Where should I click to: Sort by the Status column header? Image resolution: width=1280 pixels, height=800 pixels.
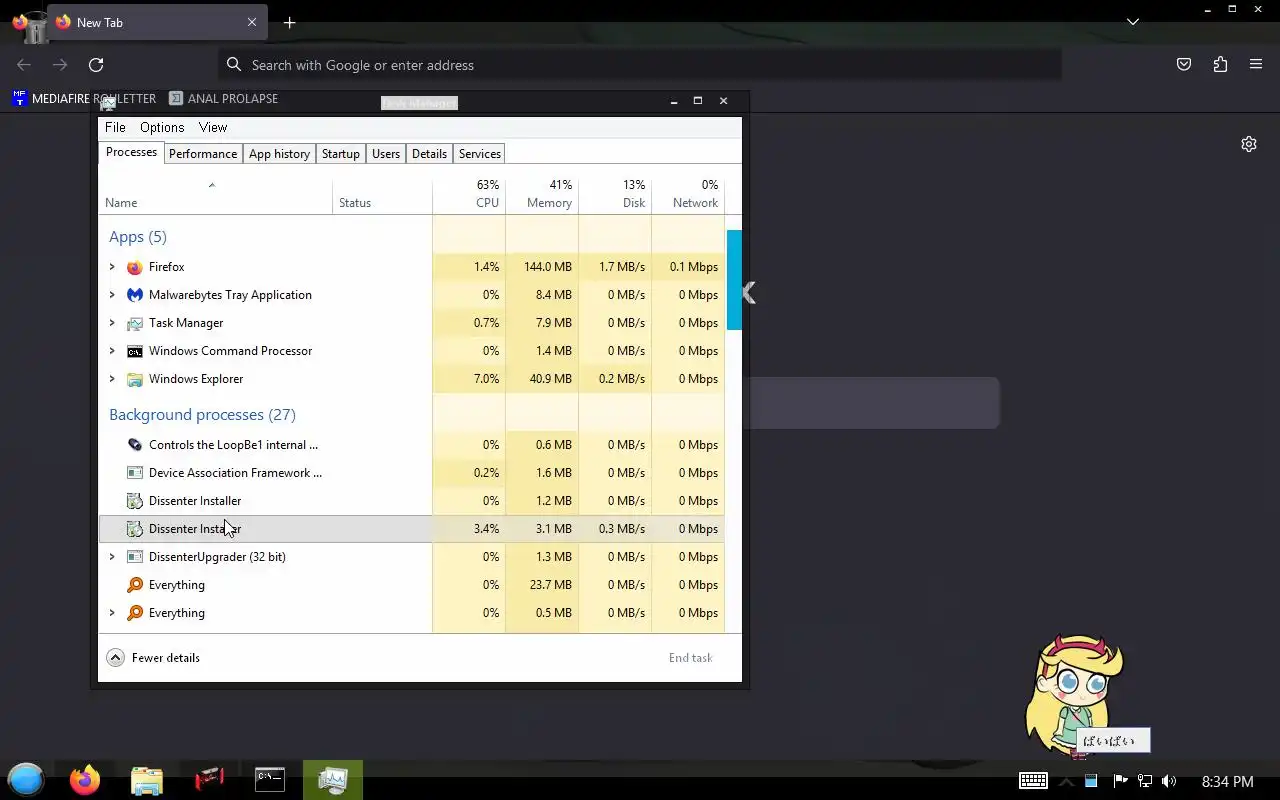point(383,194)
